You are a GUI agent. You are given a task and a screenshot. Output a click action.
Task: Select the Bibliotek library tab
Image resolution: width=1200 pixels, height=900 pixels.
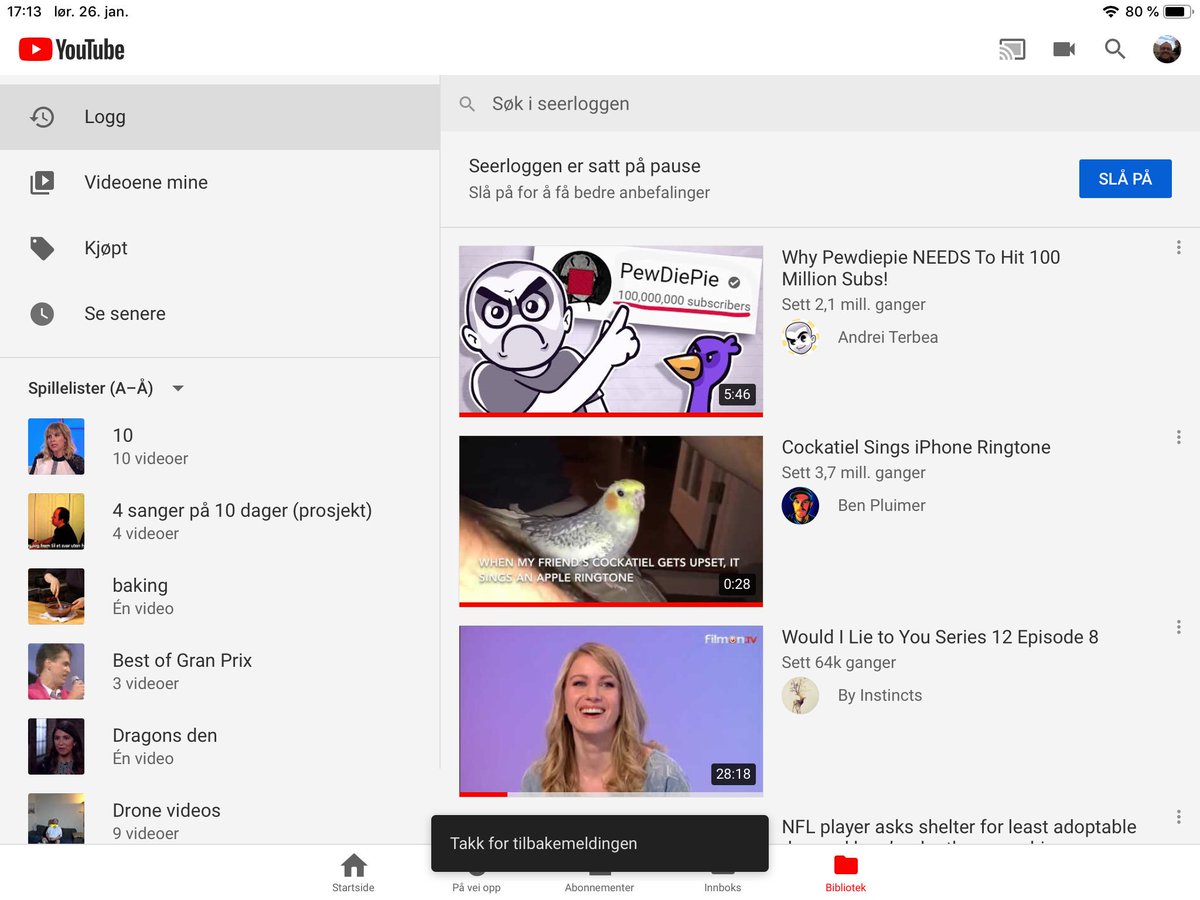845,873
